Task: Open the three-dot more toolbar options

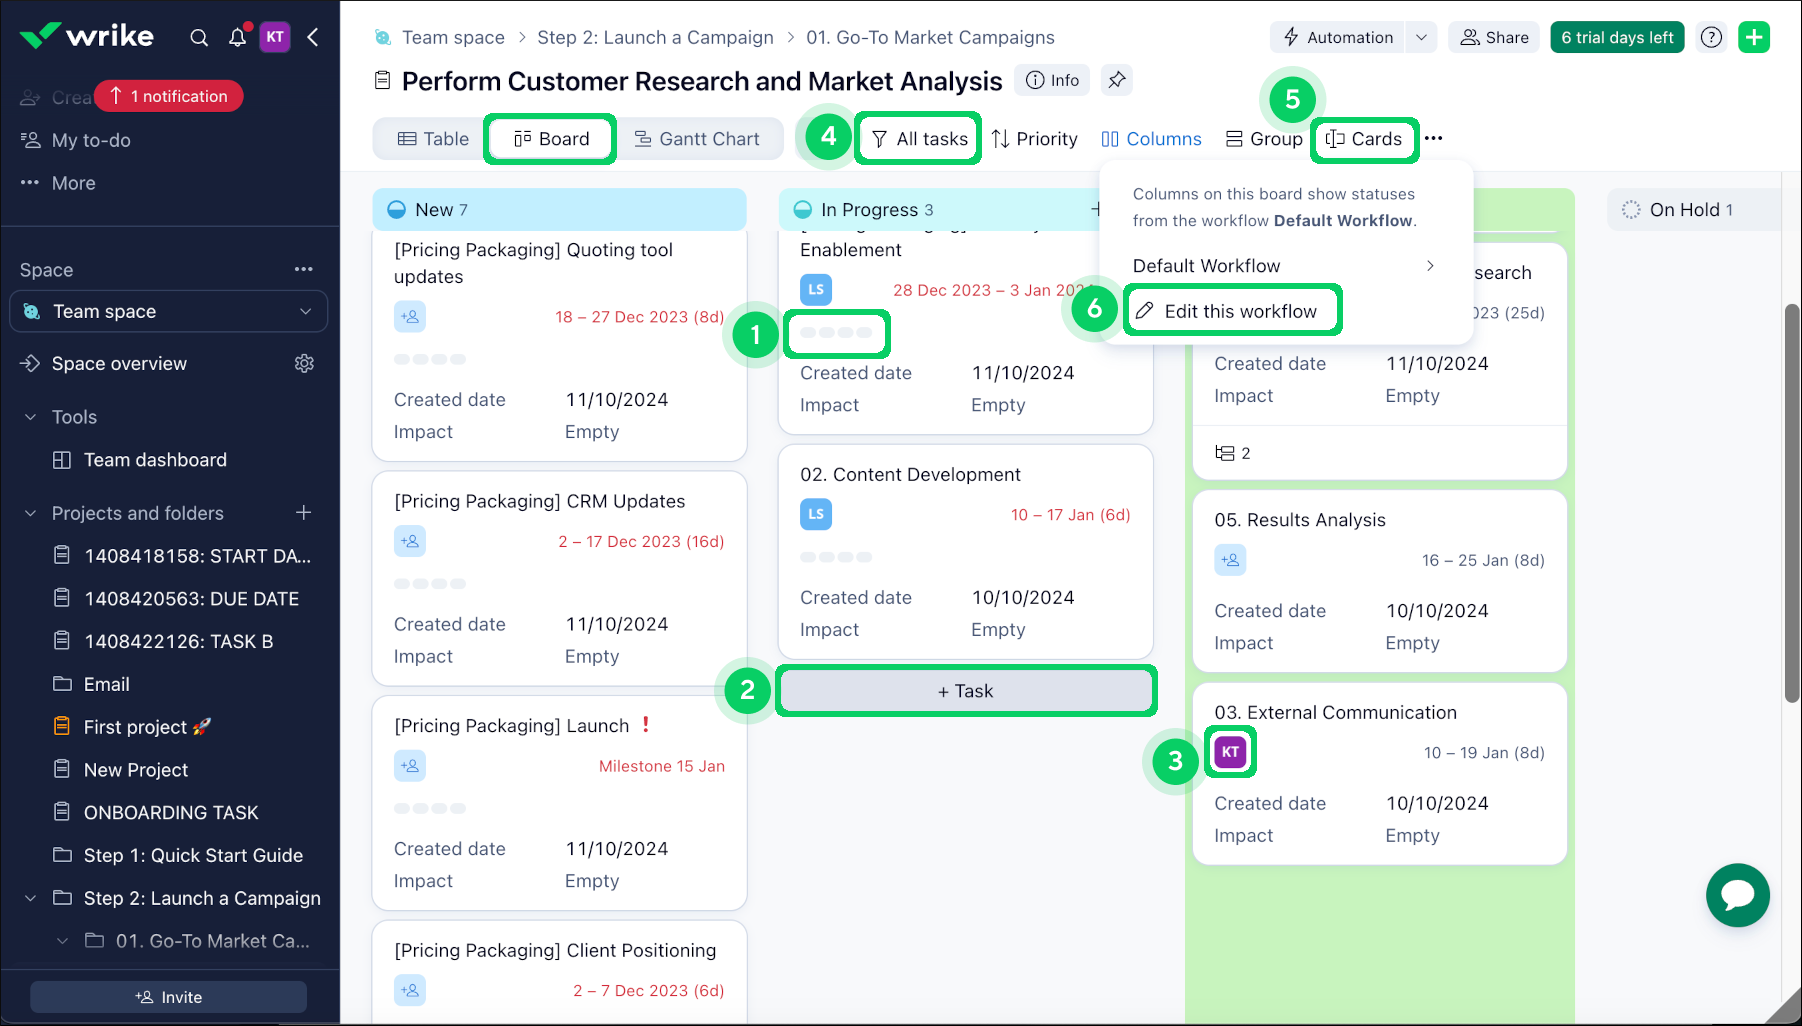Action: 1433,139
